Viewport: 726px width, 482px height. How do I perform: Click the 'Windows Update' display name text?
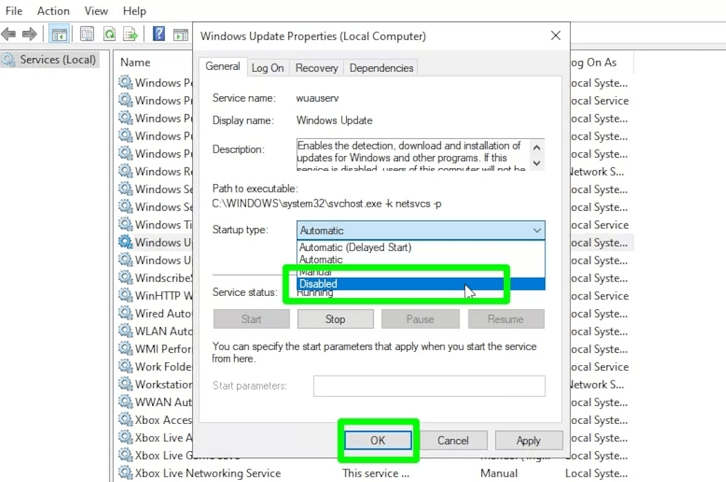tap(334, 120)
